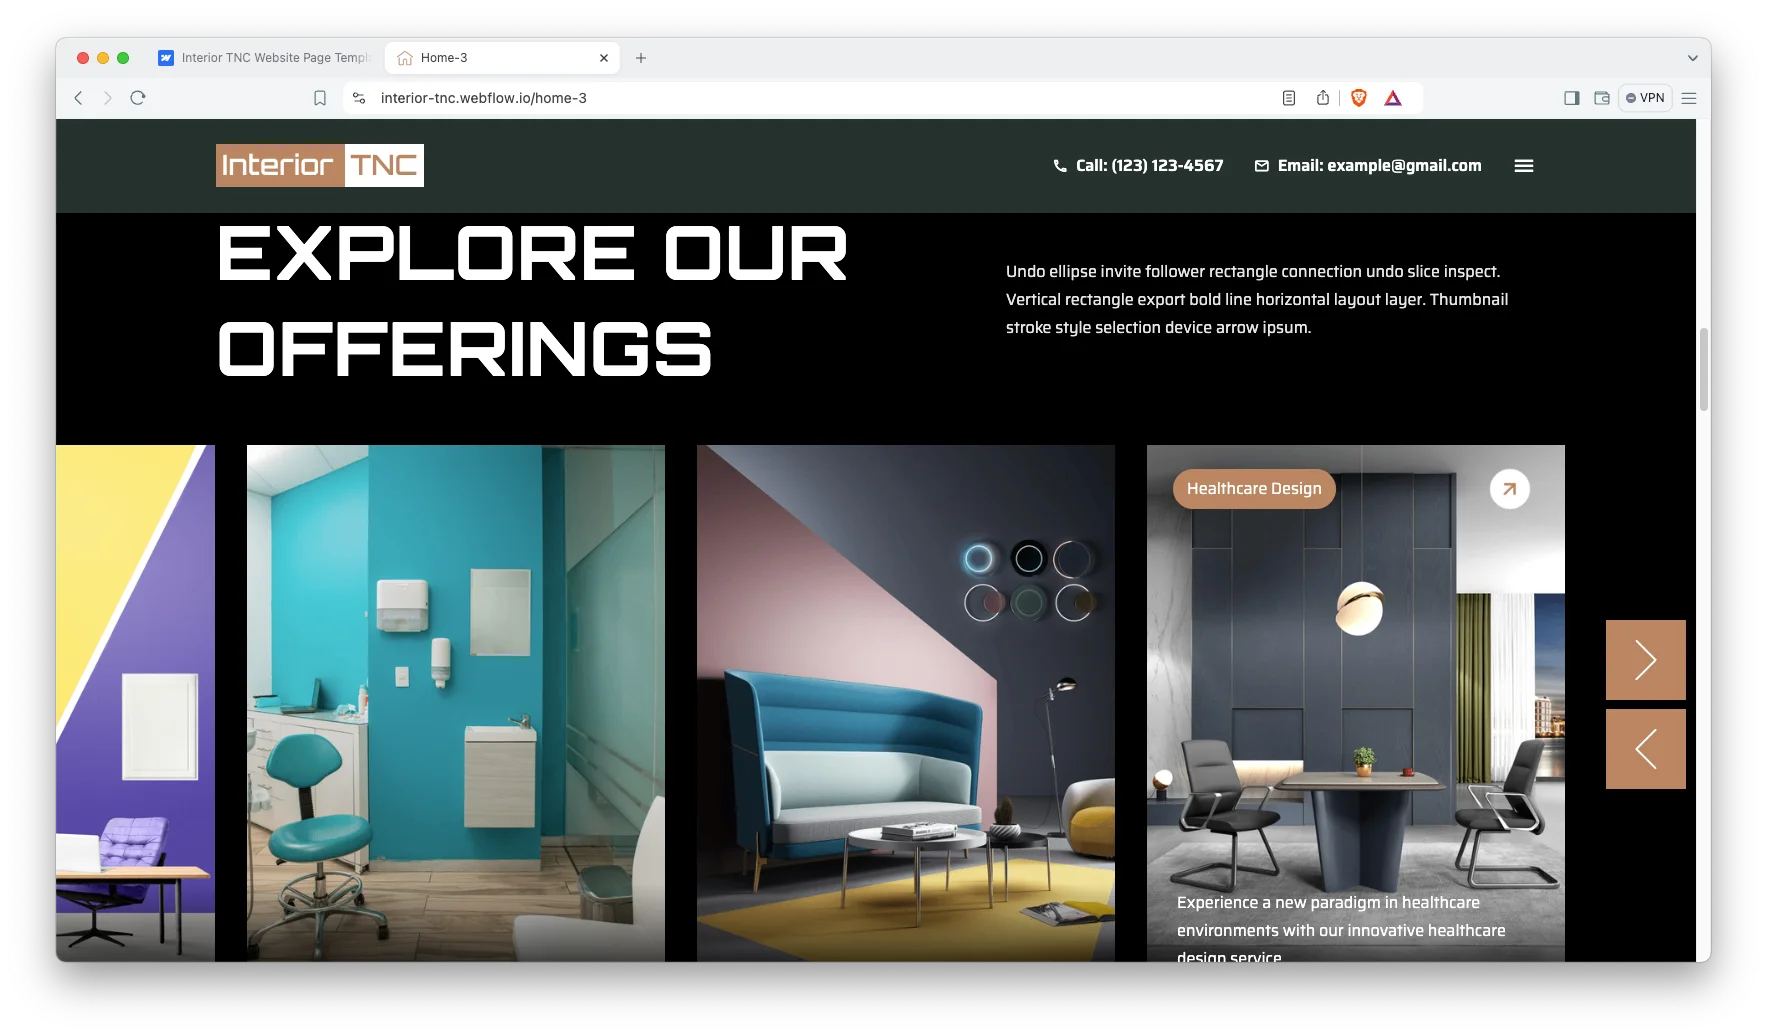This screenshot has width=1767, height=1036.
Task: Open reader mode icon in address bar
Action: pos(1289,98)
